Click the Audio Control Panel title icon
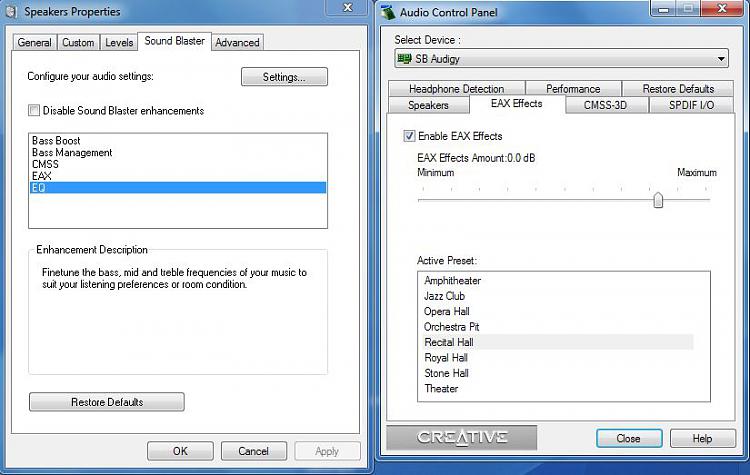Viewport: 750px width, 475px height. [x=388, y=12]
